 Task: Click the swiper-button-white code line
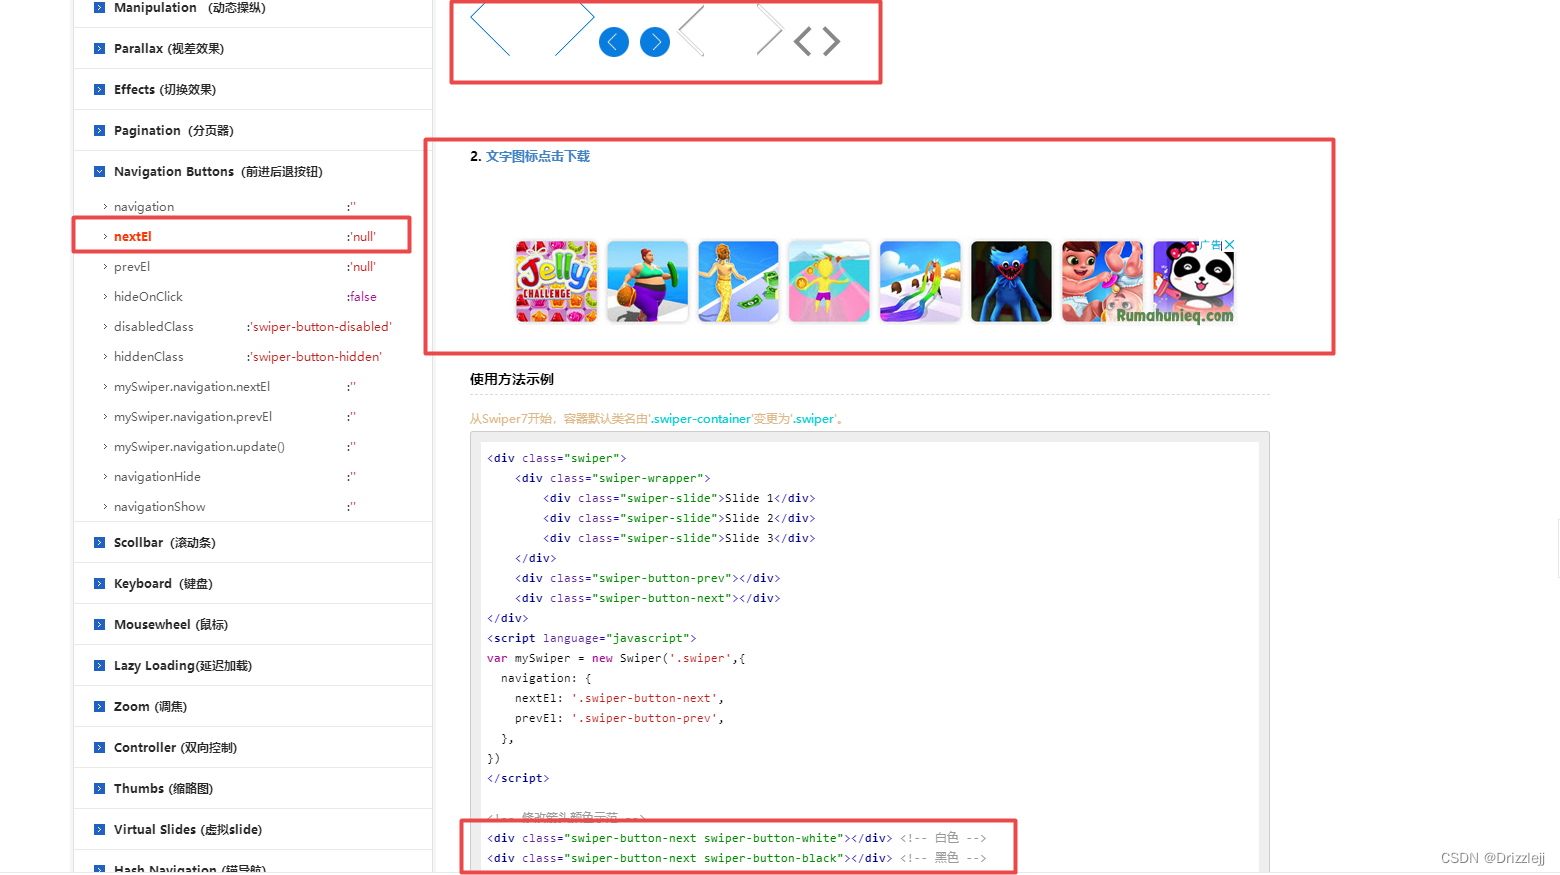pos(737,838)
